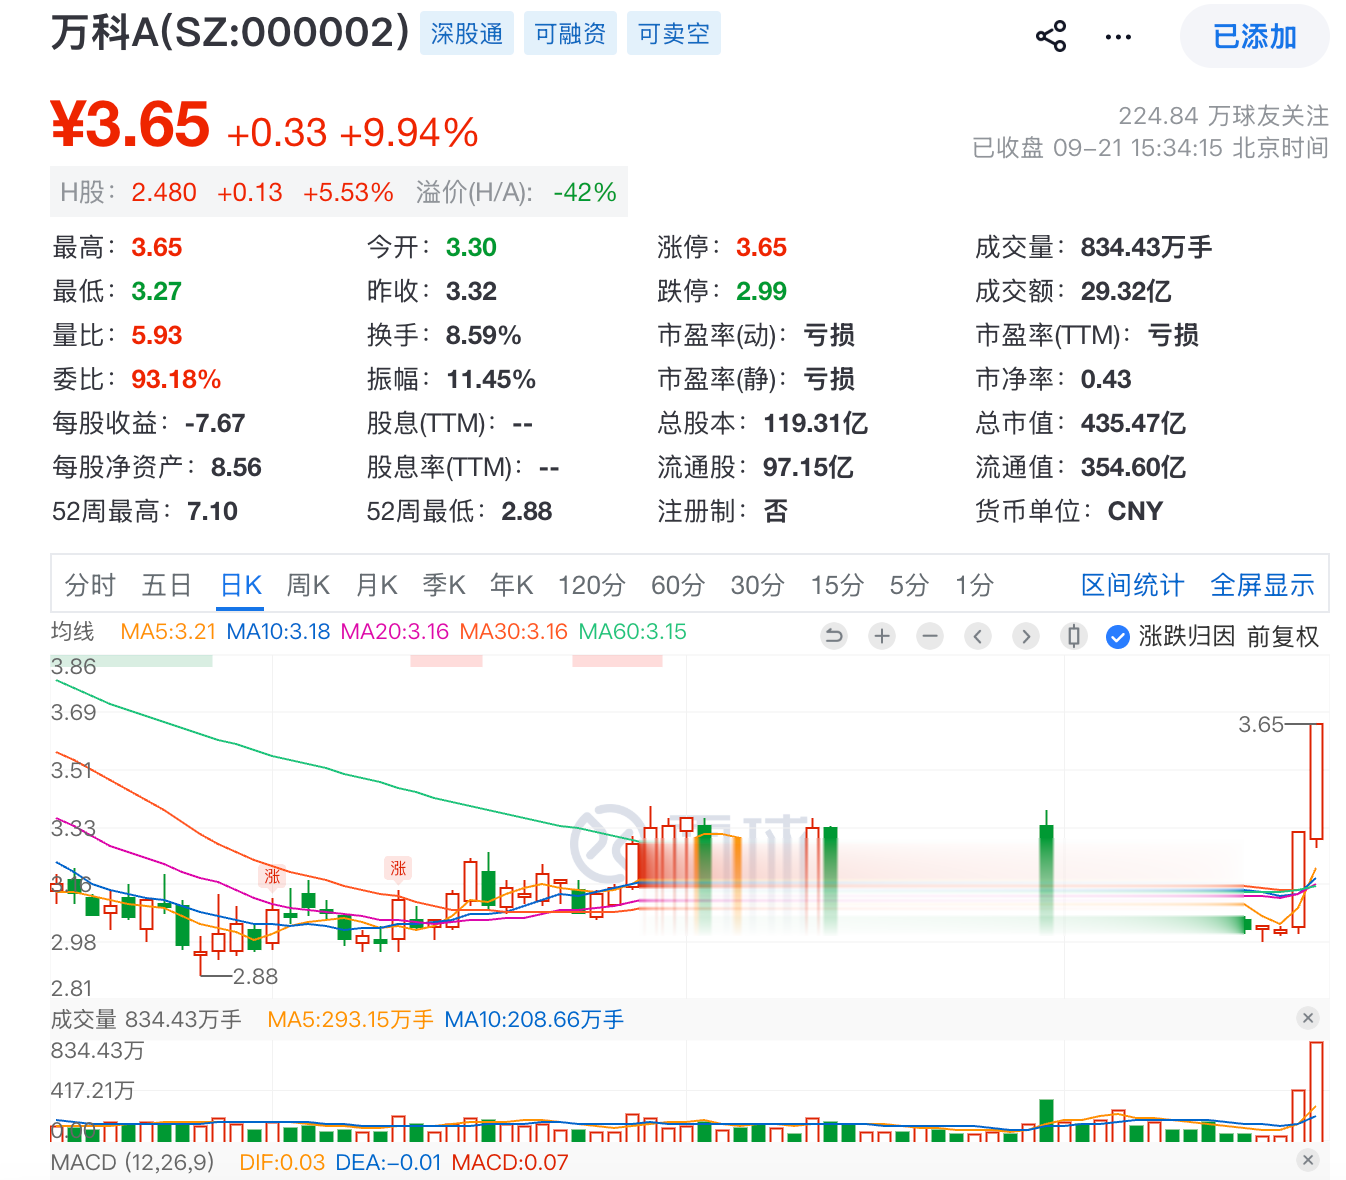The width and height of the screenshot is (1346, 1180).
Task: Click the MA30:3.16 indicator label
Action: click(x=513, y=632)
